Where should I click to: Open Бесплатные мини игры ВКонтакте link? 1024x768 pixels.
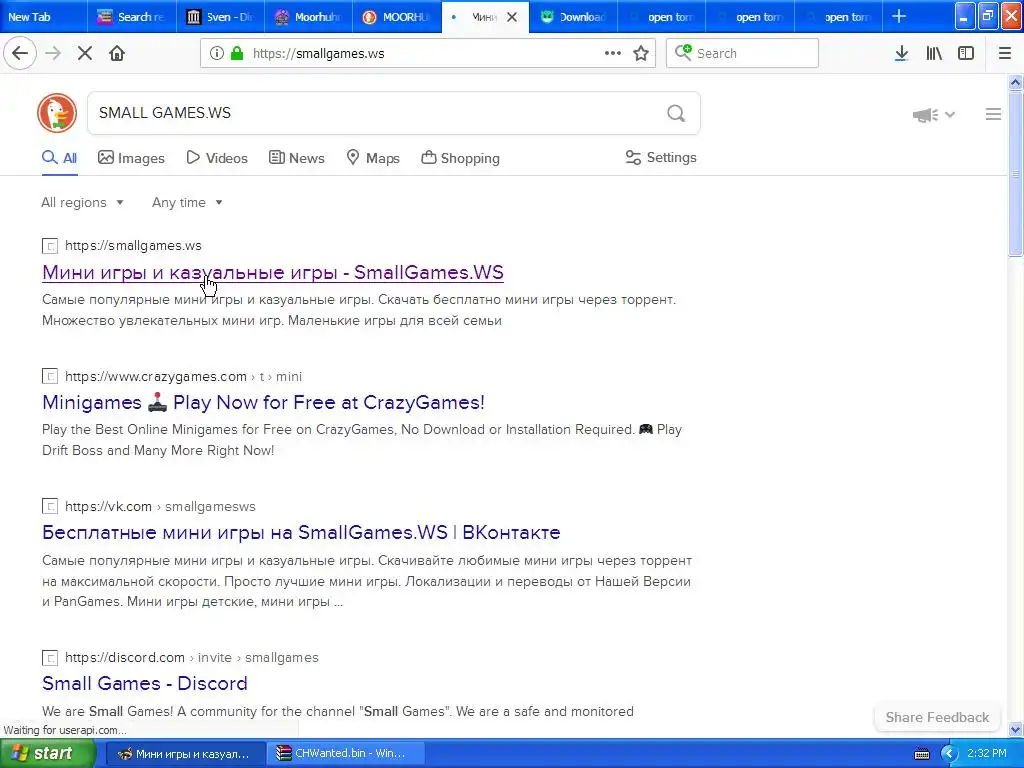[301, 532]
